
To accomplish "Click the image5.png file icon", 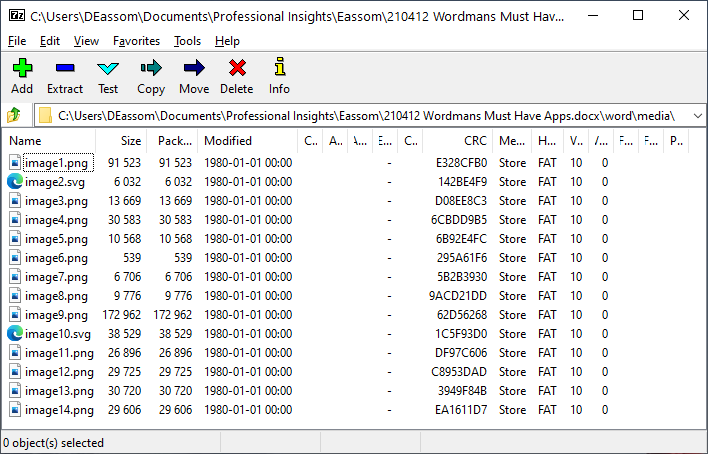I will [15, 239].
